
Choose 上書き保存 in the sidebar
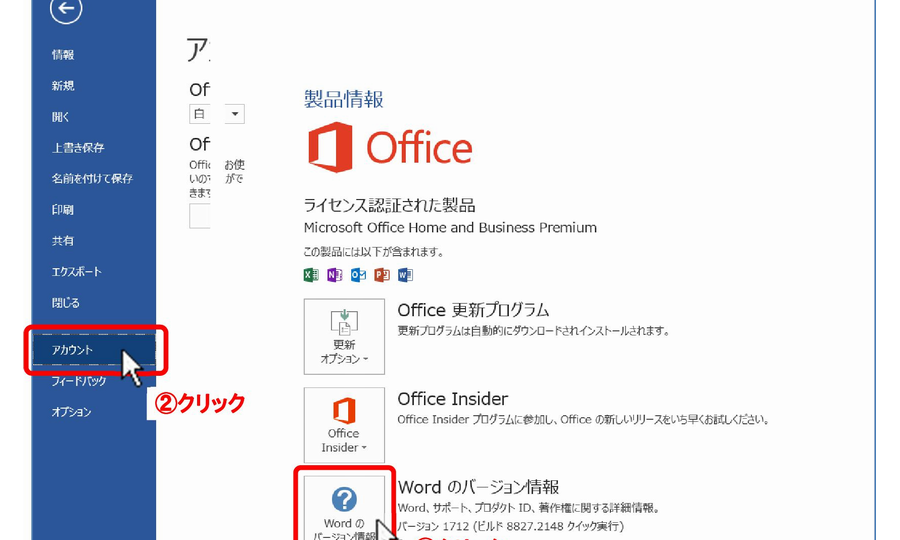(78, 147)
